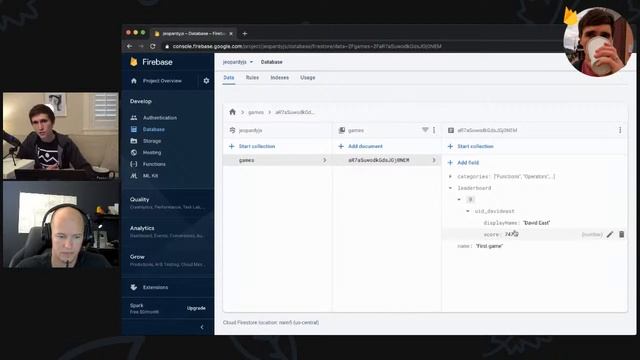Click the displayName value "David East"

(x=536, y=223)
